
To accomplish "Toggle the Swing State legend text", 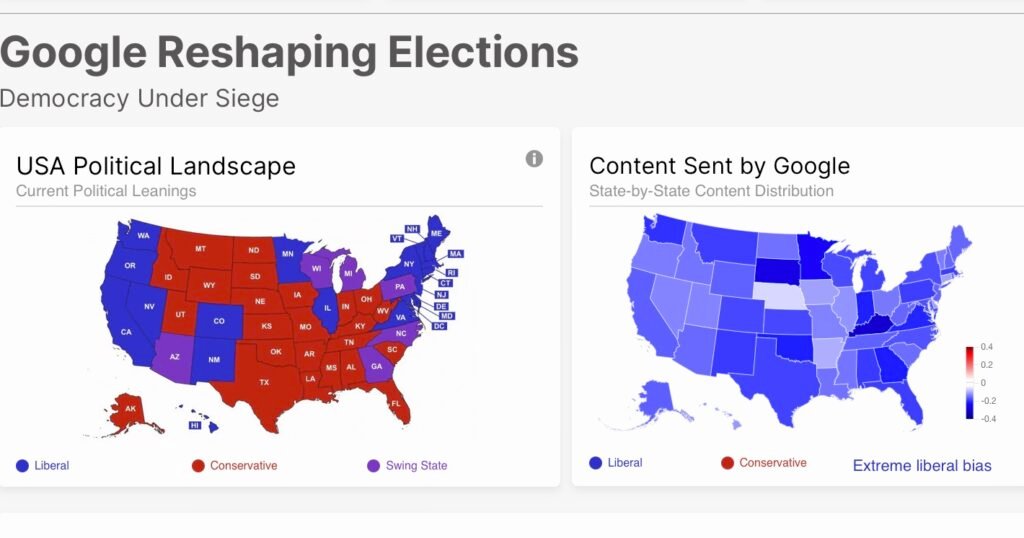I will pyautogui.click(x=416, y=465).
